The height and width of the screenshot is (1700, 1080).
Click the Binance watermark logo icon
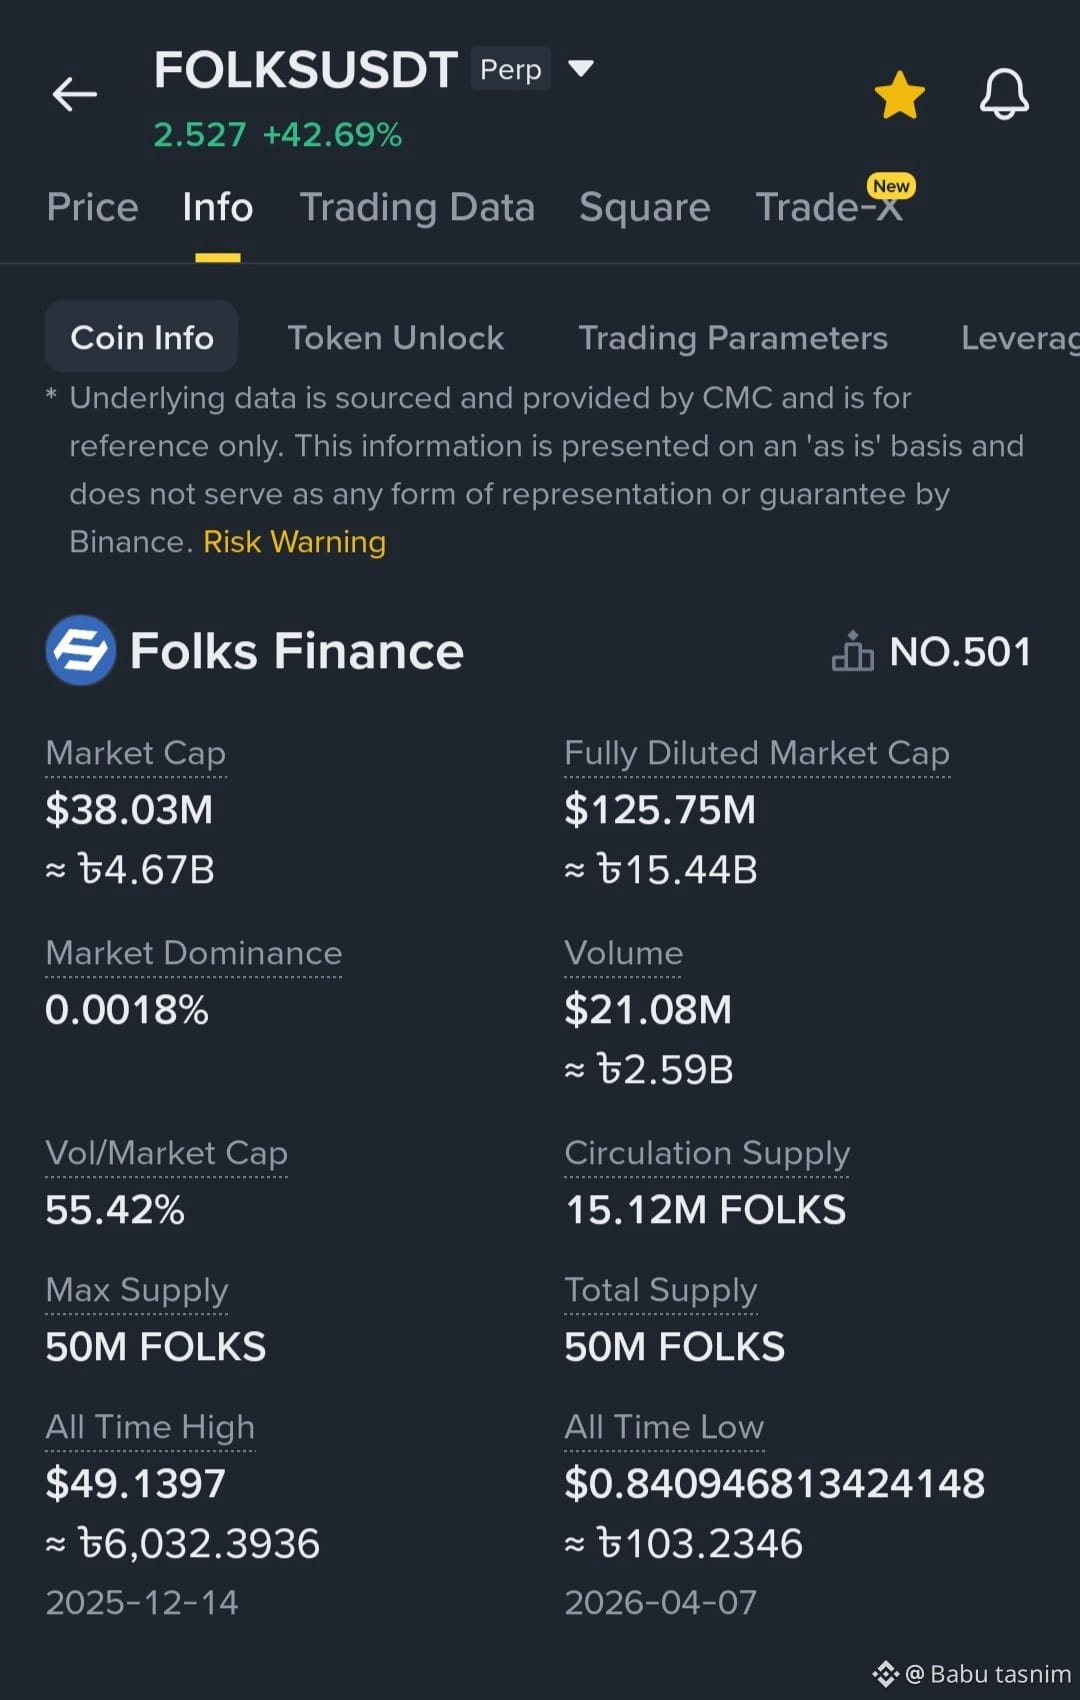pyautogui.click(x=885, y=1674)
